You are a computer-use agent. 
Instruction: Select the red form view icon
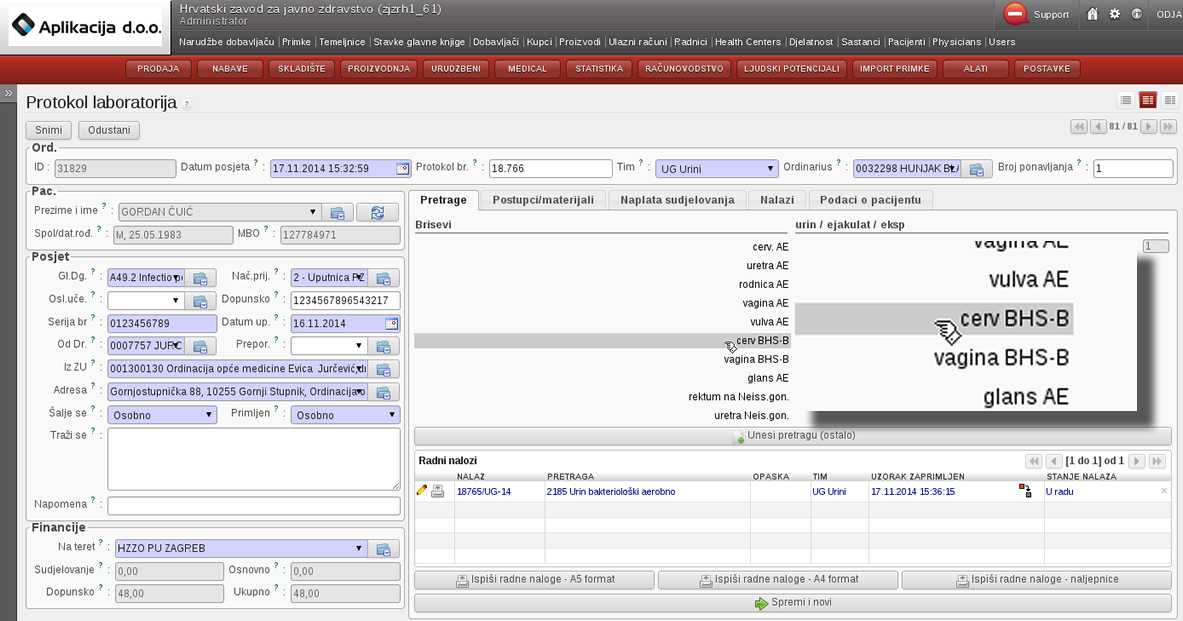[1148, 100]
